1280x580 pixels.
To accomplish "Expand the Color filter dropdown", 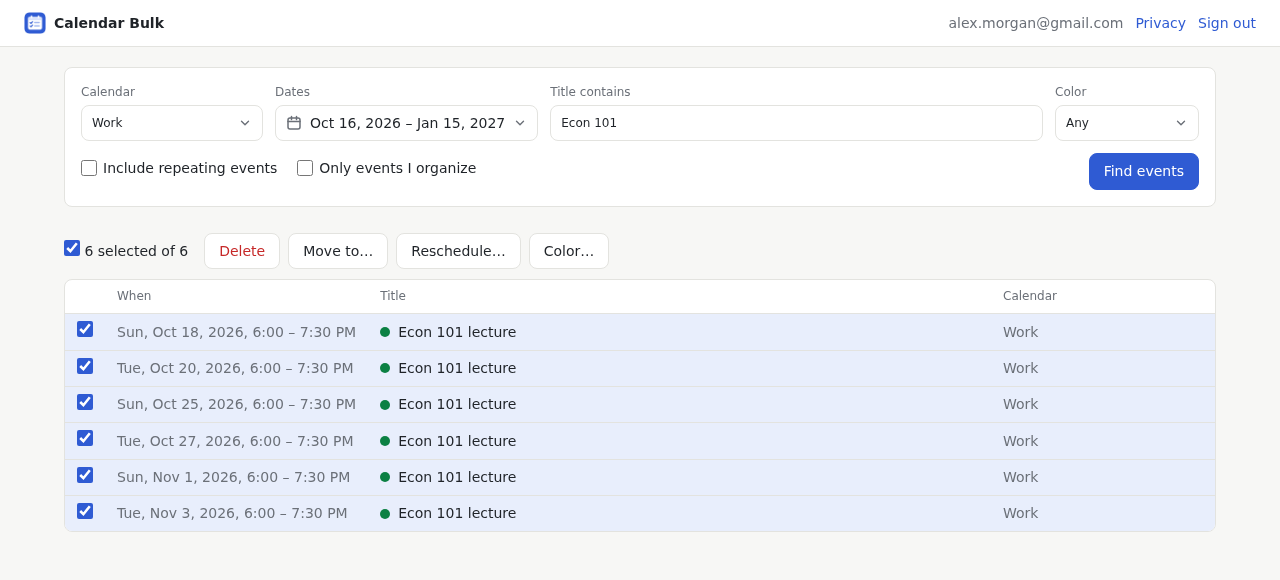I will [1127, 123].
